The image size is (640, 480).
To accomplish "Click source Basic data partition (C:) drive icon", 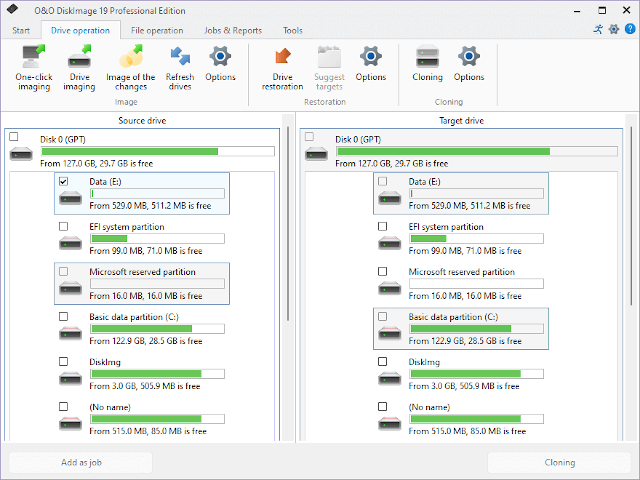I will tap(70, 333).
